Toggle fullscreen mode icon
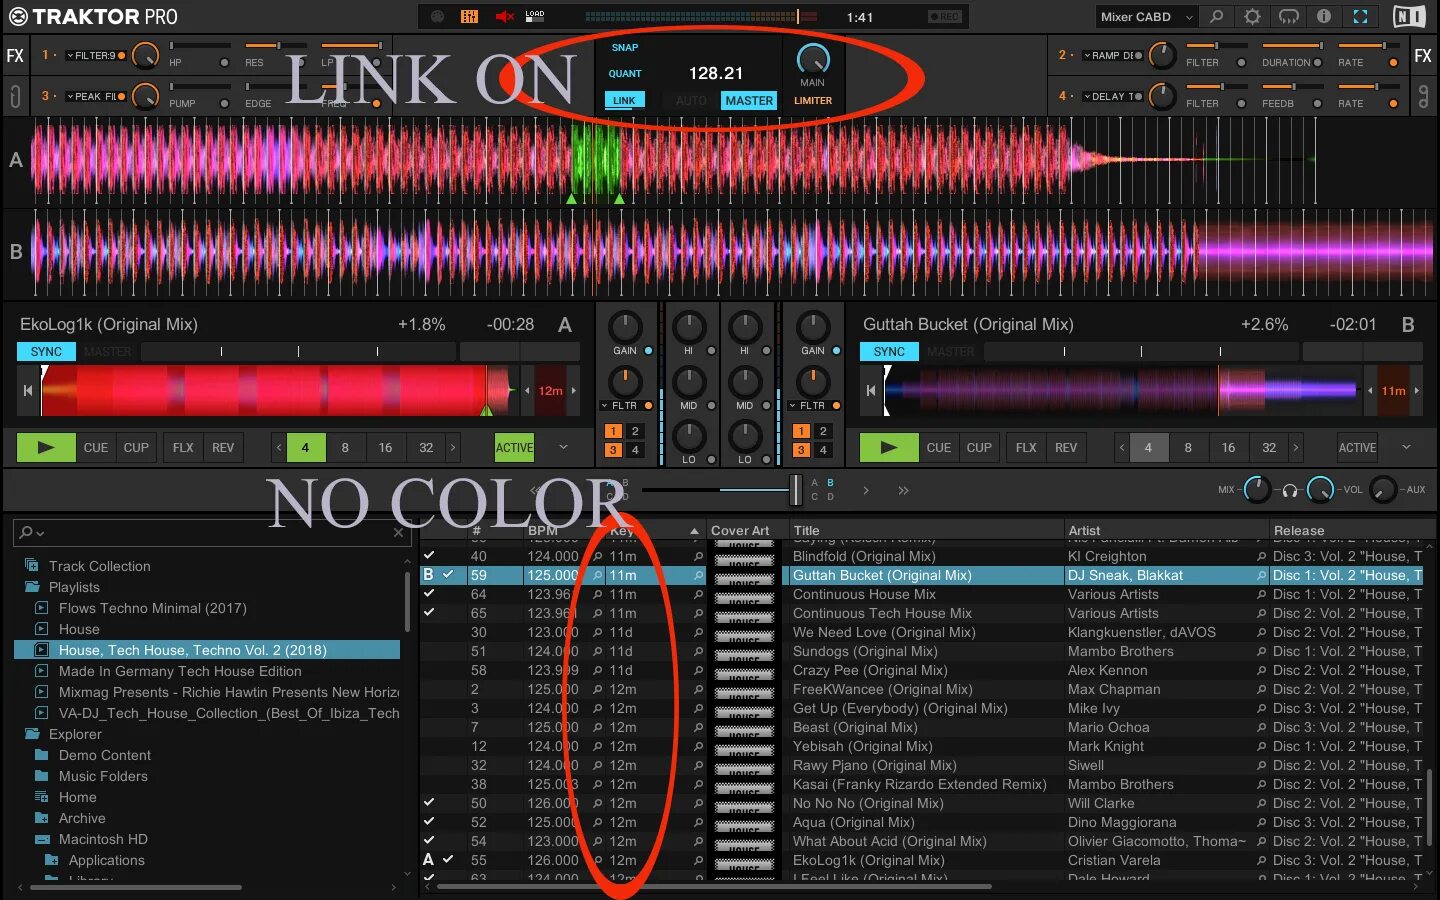 click(x=1360, y=16)
